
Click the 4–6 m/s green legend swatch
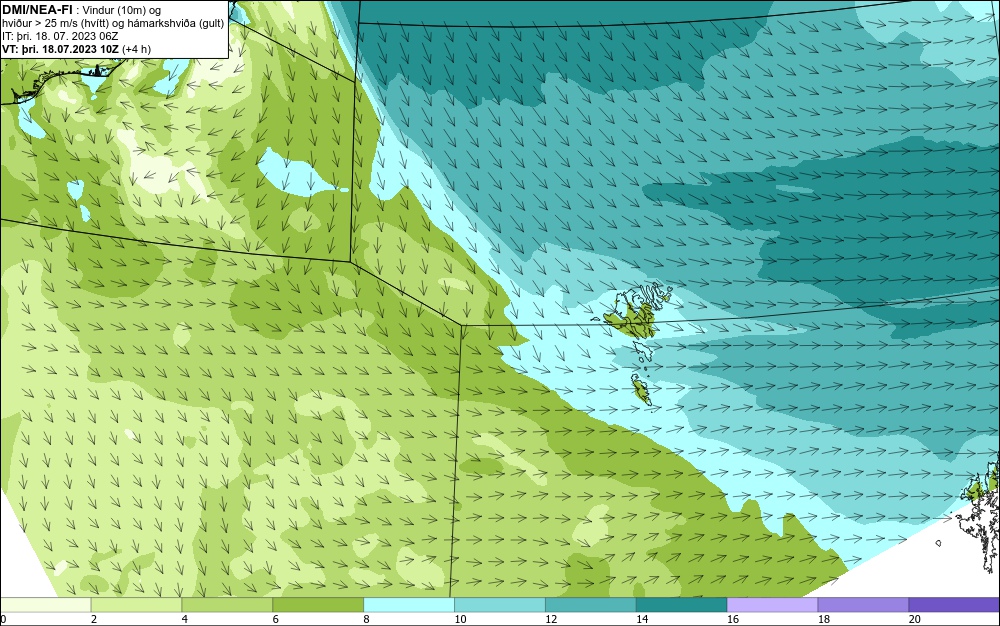coord(227,605)
